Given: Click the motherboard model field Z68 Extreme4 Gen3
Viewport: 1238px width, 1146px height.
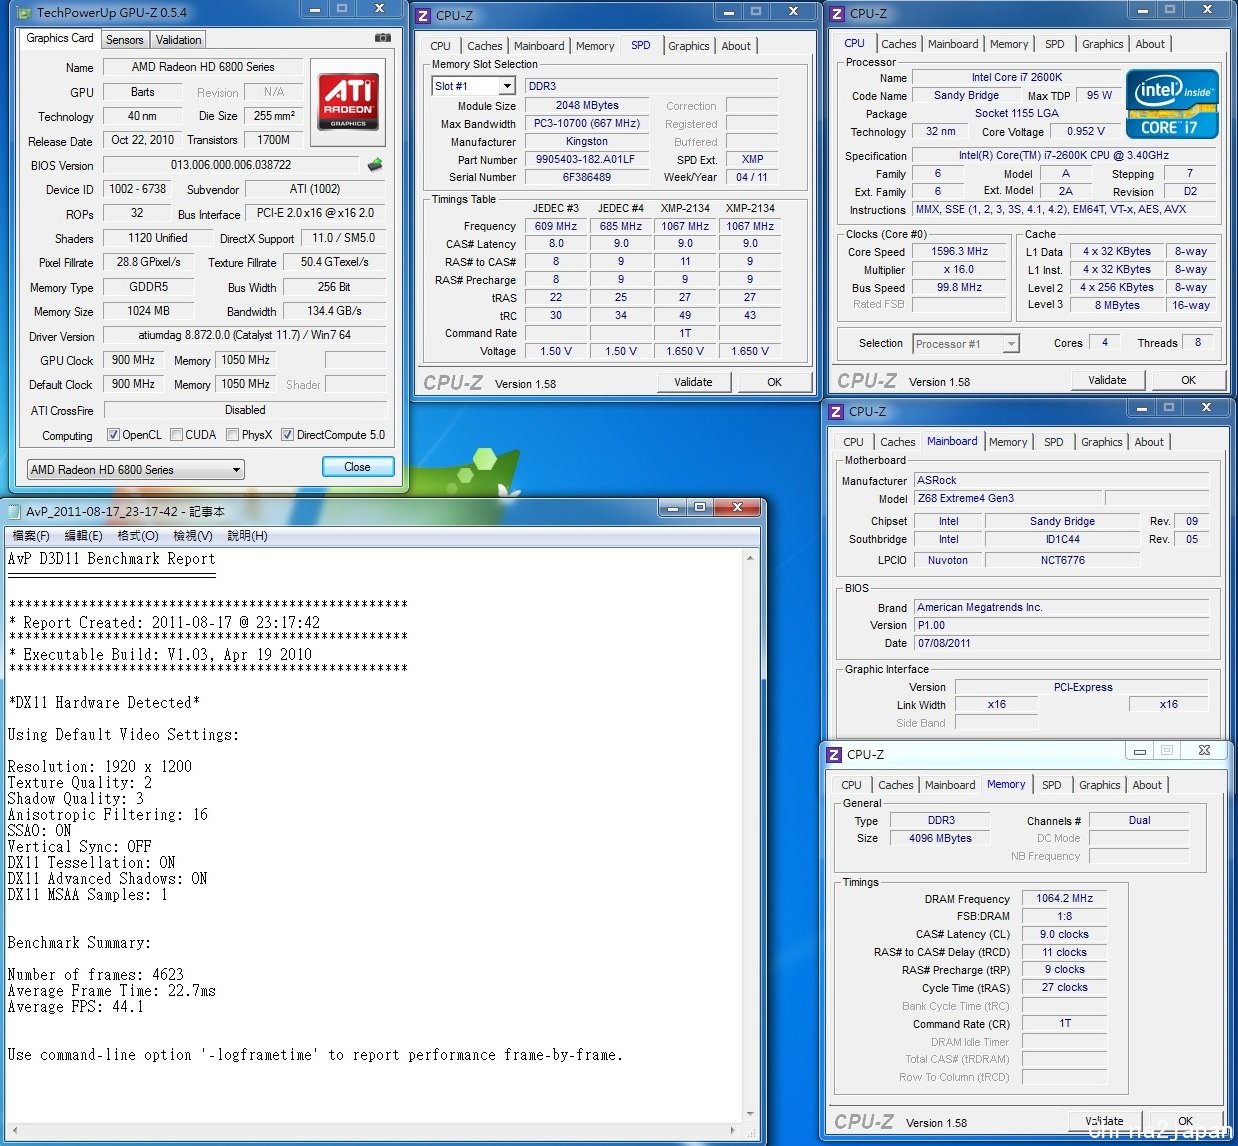Looking at the screenshot, I should 1008,498.
